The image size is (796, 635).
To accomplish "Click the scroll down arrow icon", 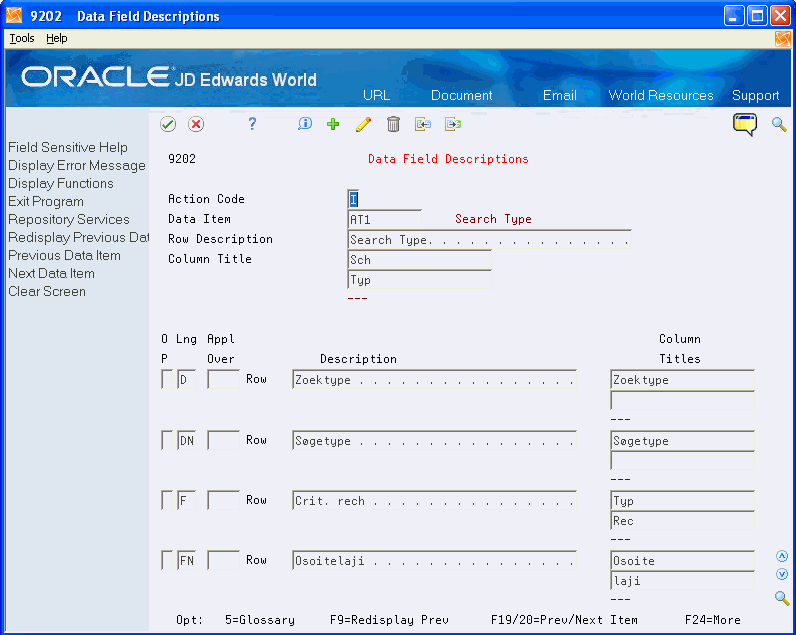I will pos(782,574).
